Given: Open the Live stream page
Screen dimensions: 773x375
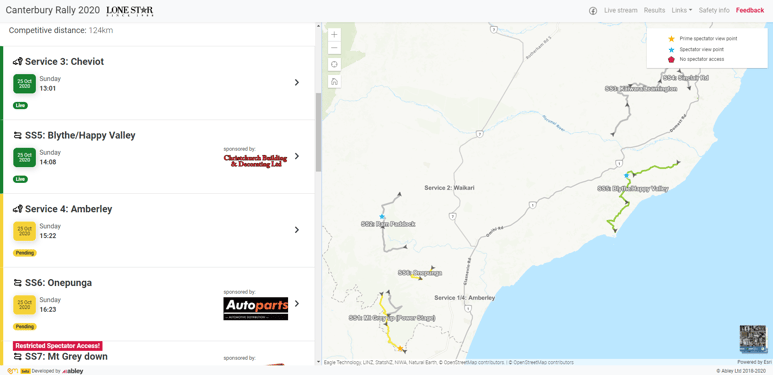Looking at the screenshot, I should 621,10.
